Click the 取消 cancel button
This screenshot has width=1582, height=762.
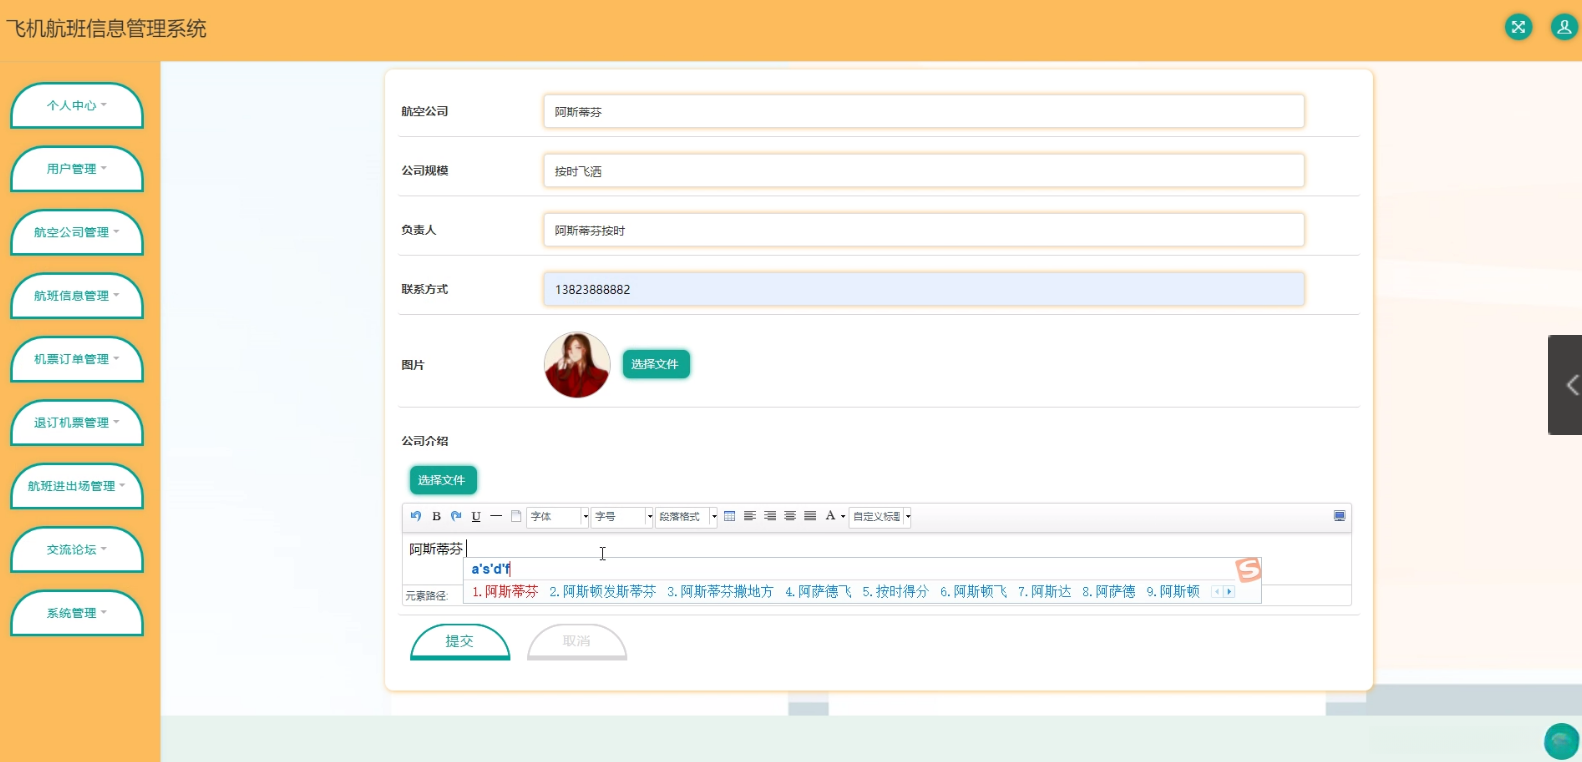(x=577, y=642)
